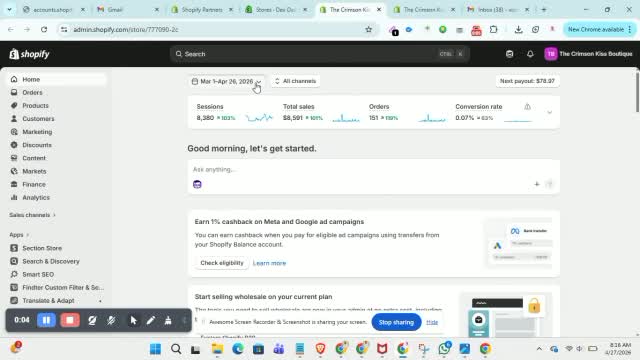This screenshot has height=360, width=640.
Task: Click the Shopify logo
Action: click(x=29, y=54)
